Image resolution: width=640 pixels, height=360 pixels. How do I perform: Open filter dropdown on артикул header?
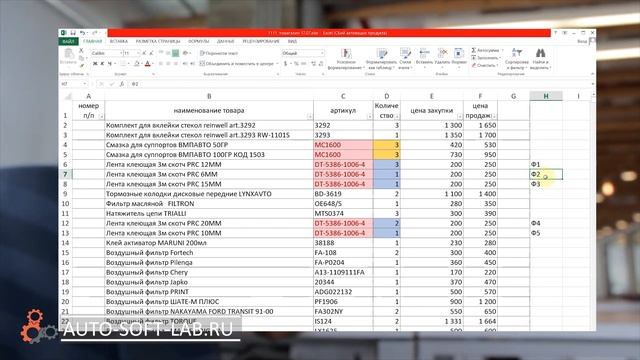coord(369,117)
